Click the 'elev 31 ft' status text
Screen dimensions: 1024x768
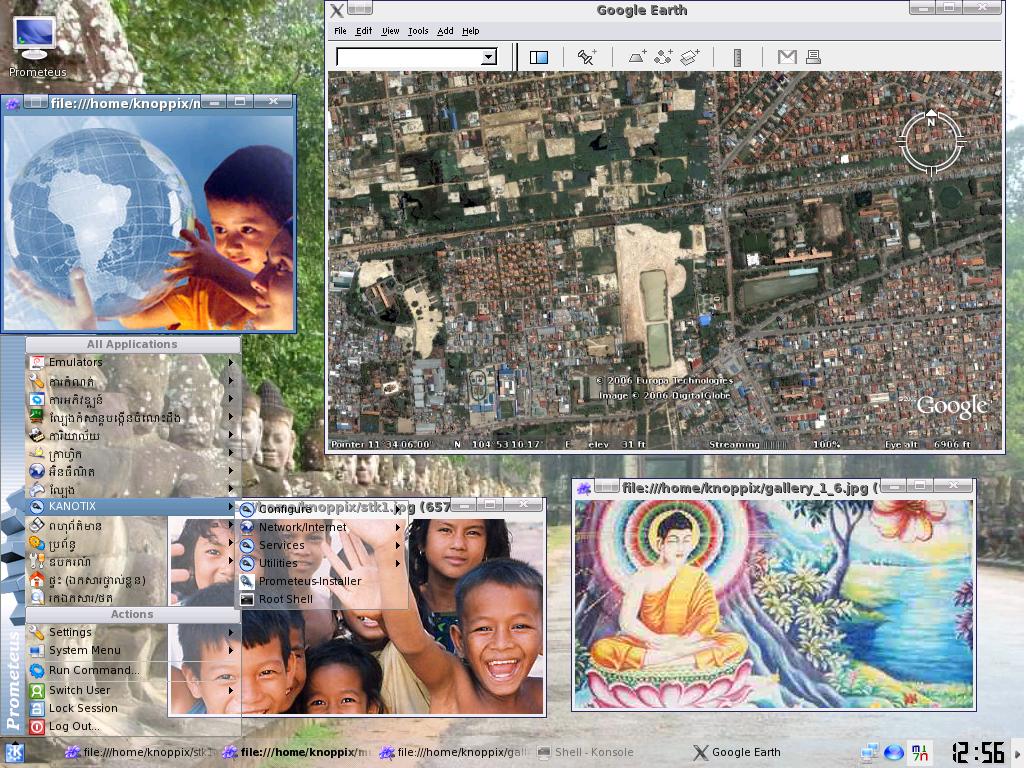(x=616, y=445)
